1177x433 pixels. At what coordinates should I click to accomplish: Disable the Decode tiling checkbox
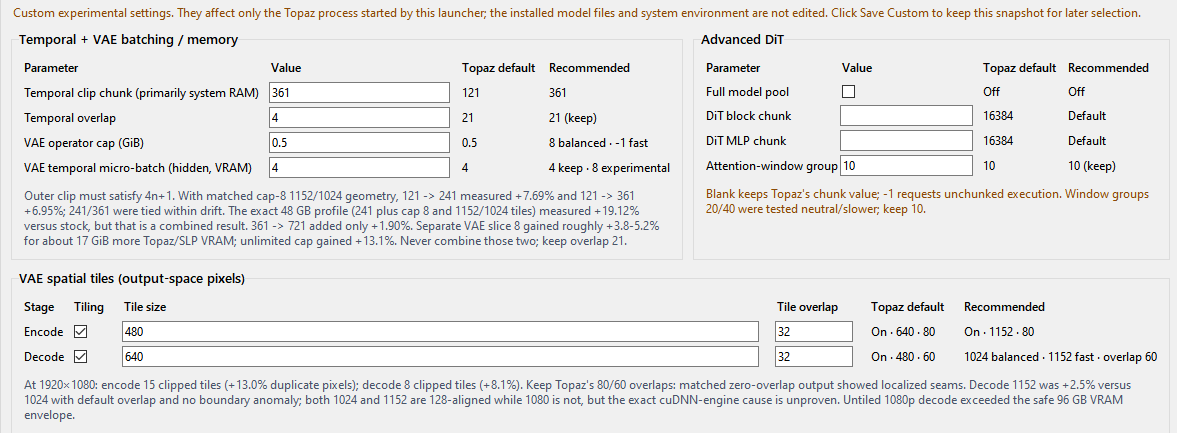pyautogui.click(x=80, y=356)
